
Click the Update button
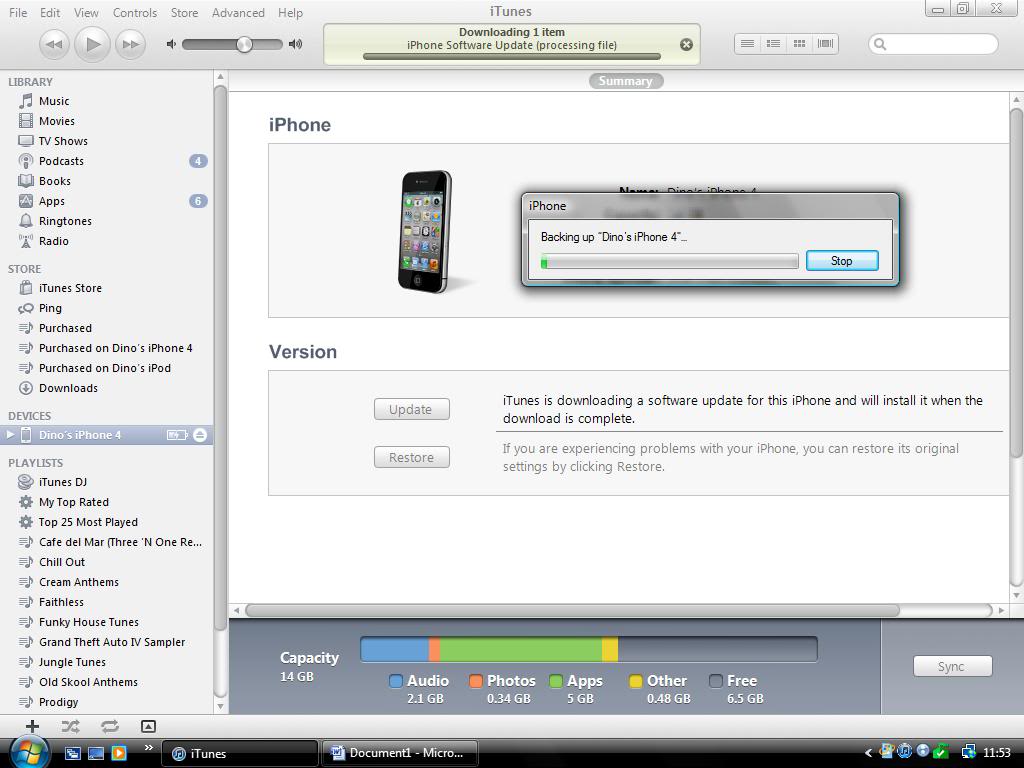point(411,409)
